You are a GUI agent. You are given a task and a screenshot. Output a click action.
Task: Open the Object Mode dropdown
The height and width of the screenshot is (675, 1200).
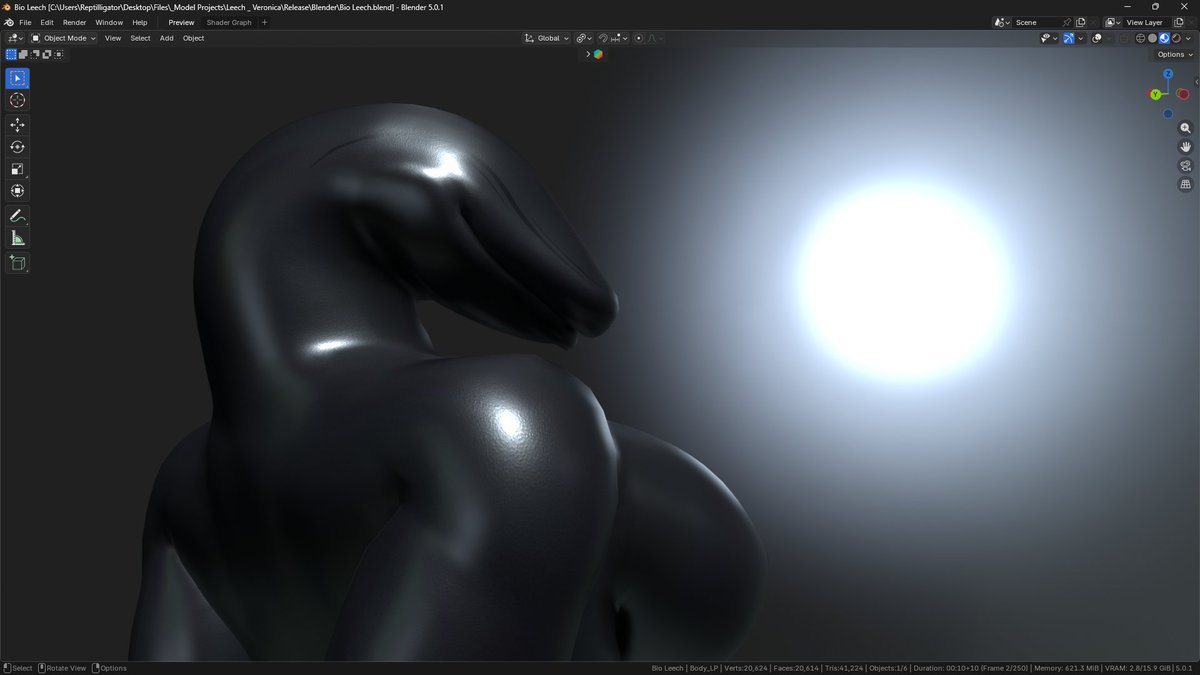(64, 38)
